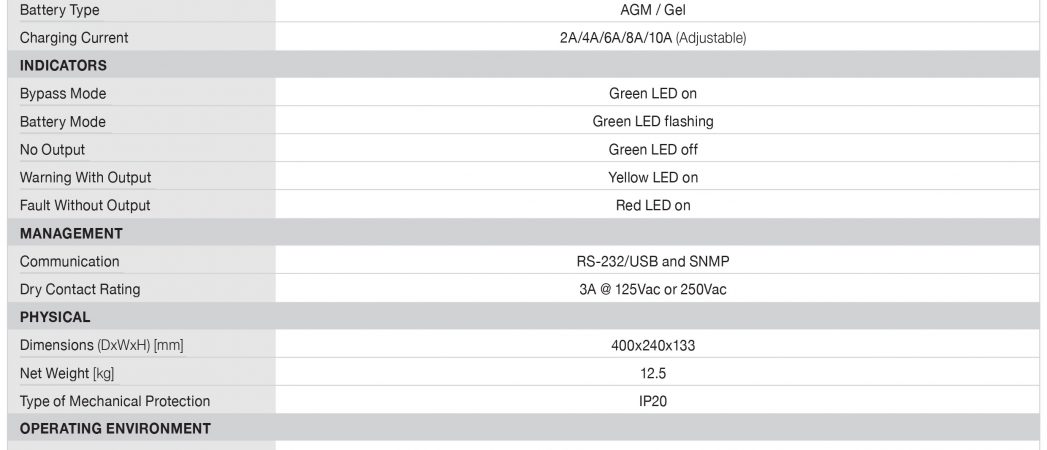Screen dimensions: 1047x450
Task: Select the 3A @ 125Vac or 250Vac text
Action: click(652, 290)
